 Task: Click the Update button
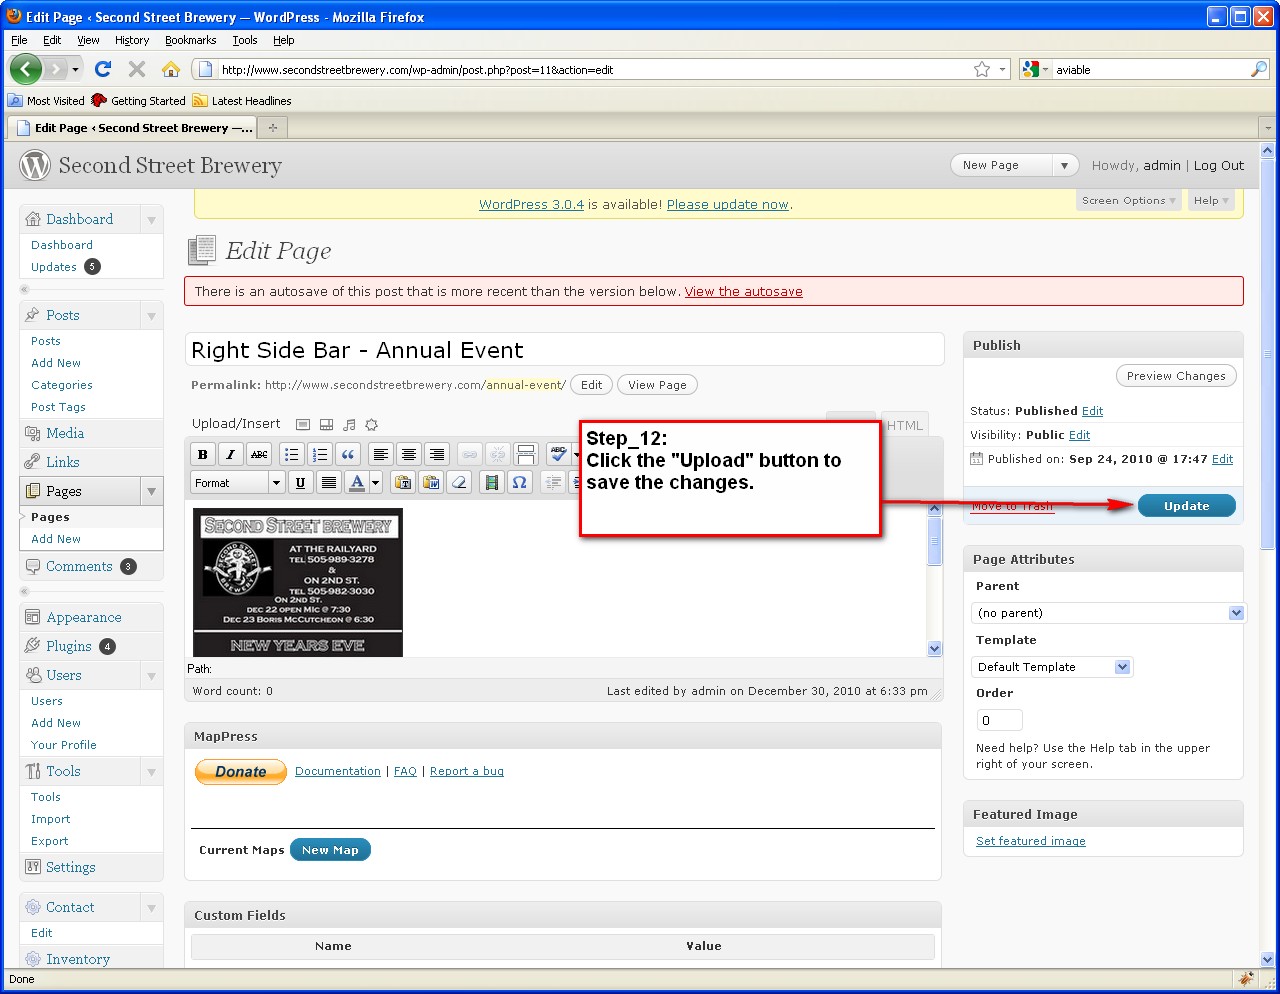point(1187,506)
